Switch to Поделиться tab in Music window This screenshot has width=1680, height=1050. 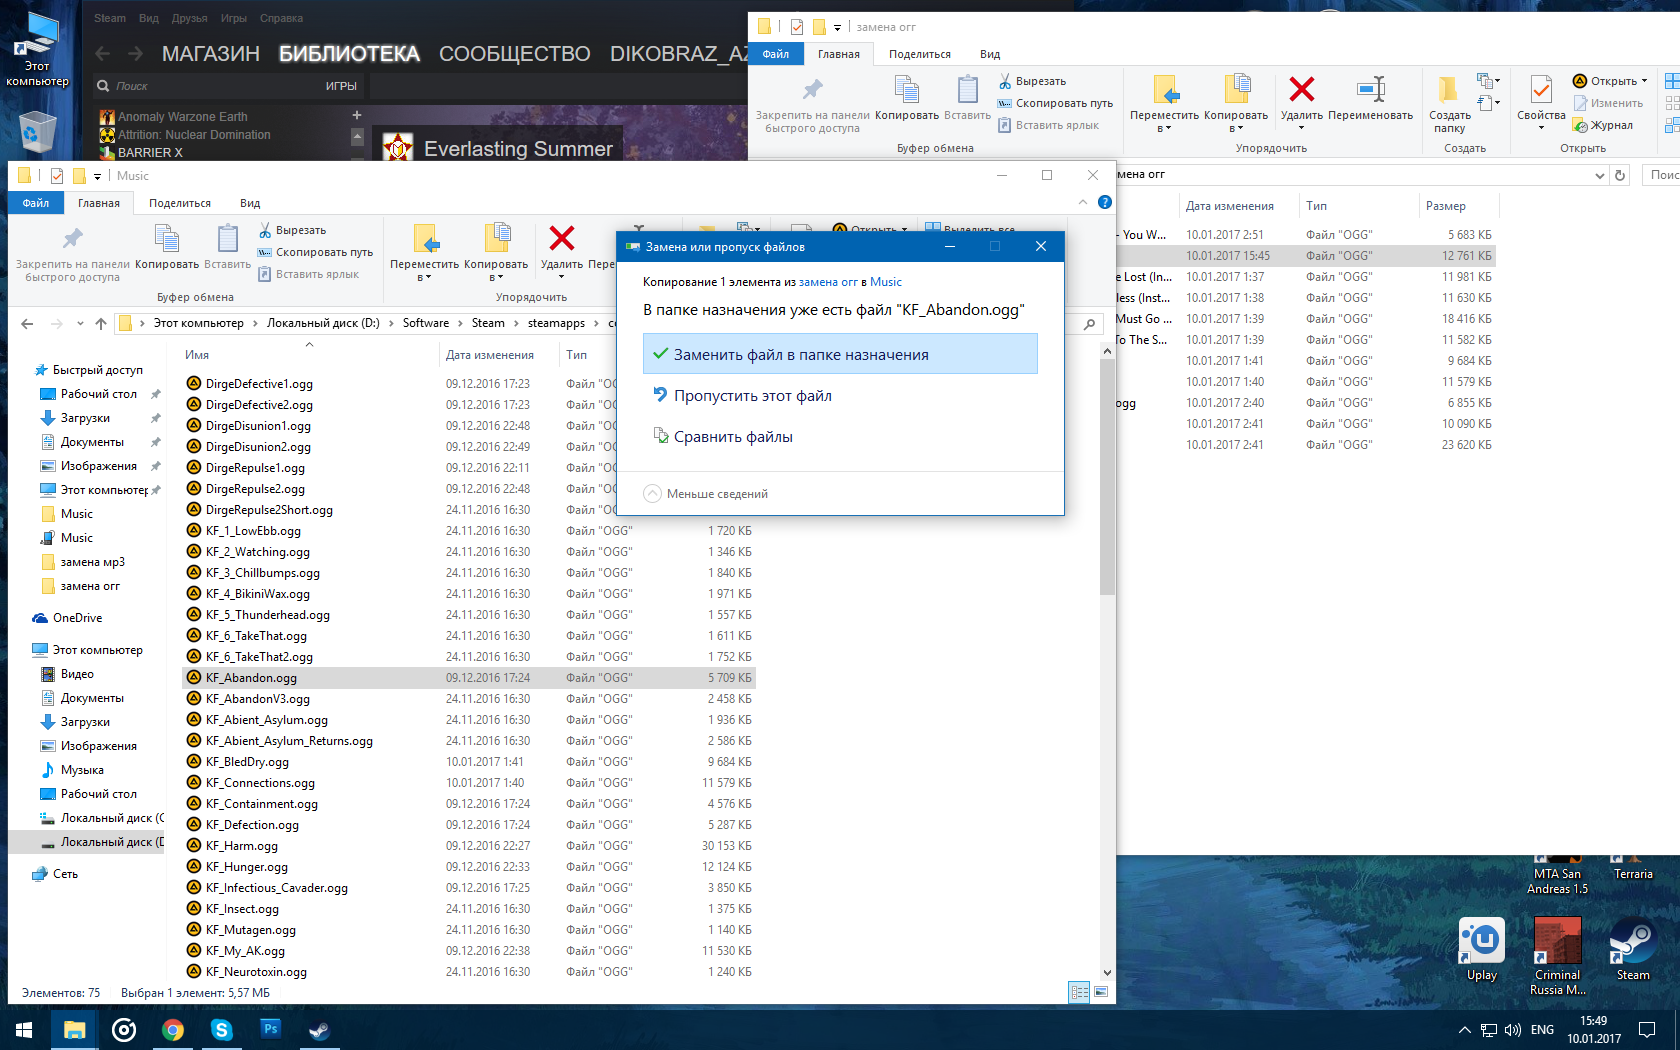[x=180, y=203]
